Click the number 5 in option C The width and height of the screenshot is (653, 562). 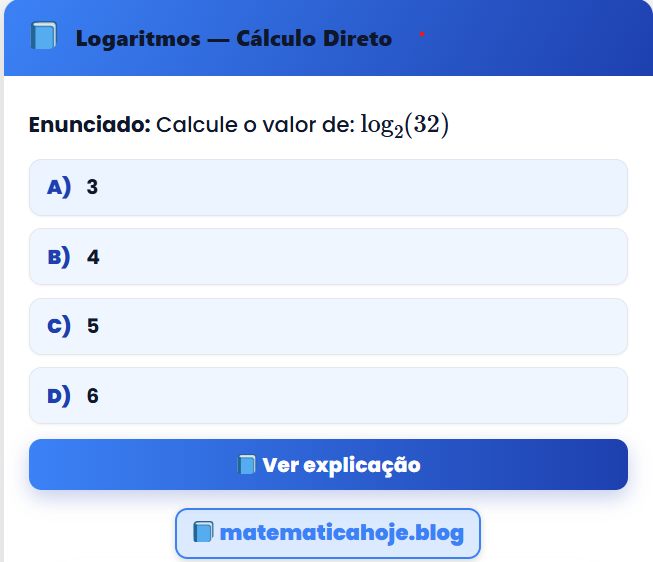(93, 326)
